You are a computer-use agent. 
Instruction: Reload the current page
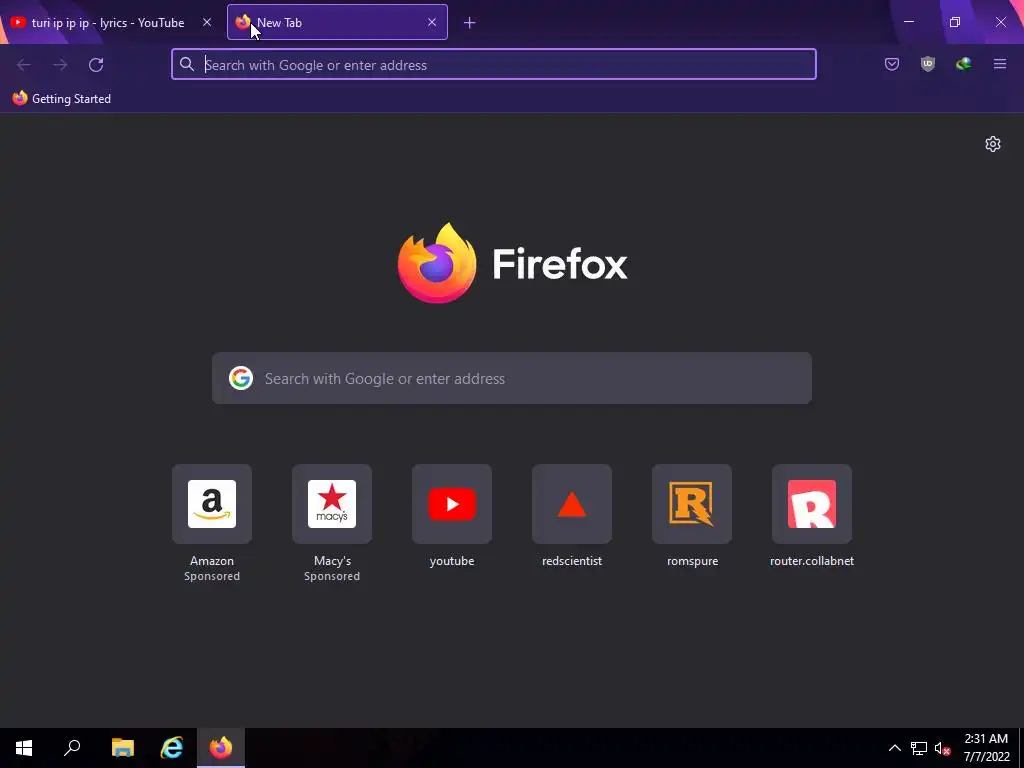point(96,65)
